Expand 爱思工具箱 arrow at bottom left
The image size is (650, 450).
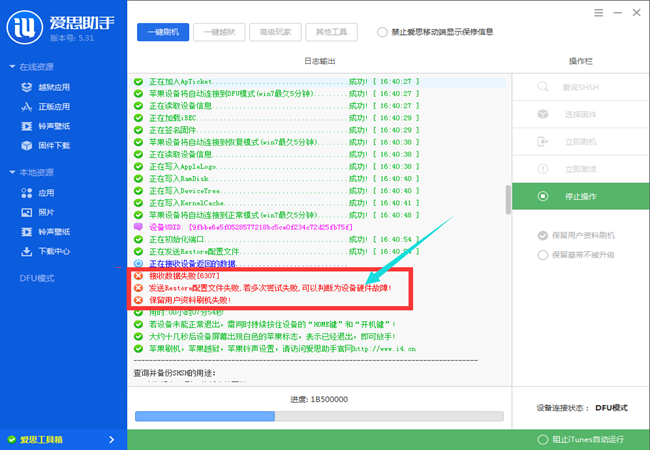tap(112, 440)
